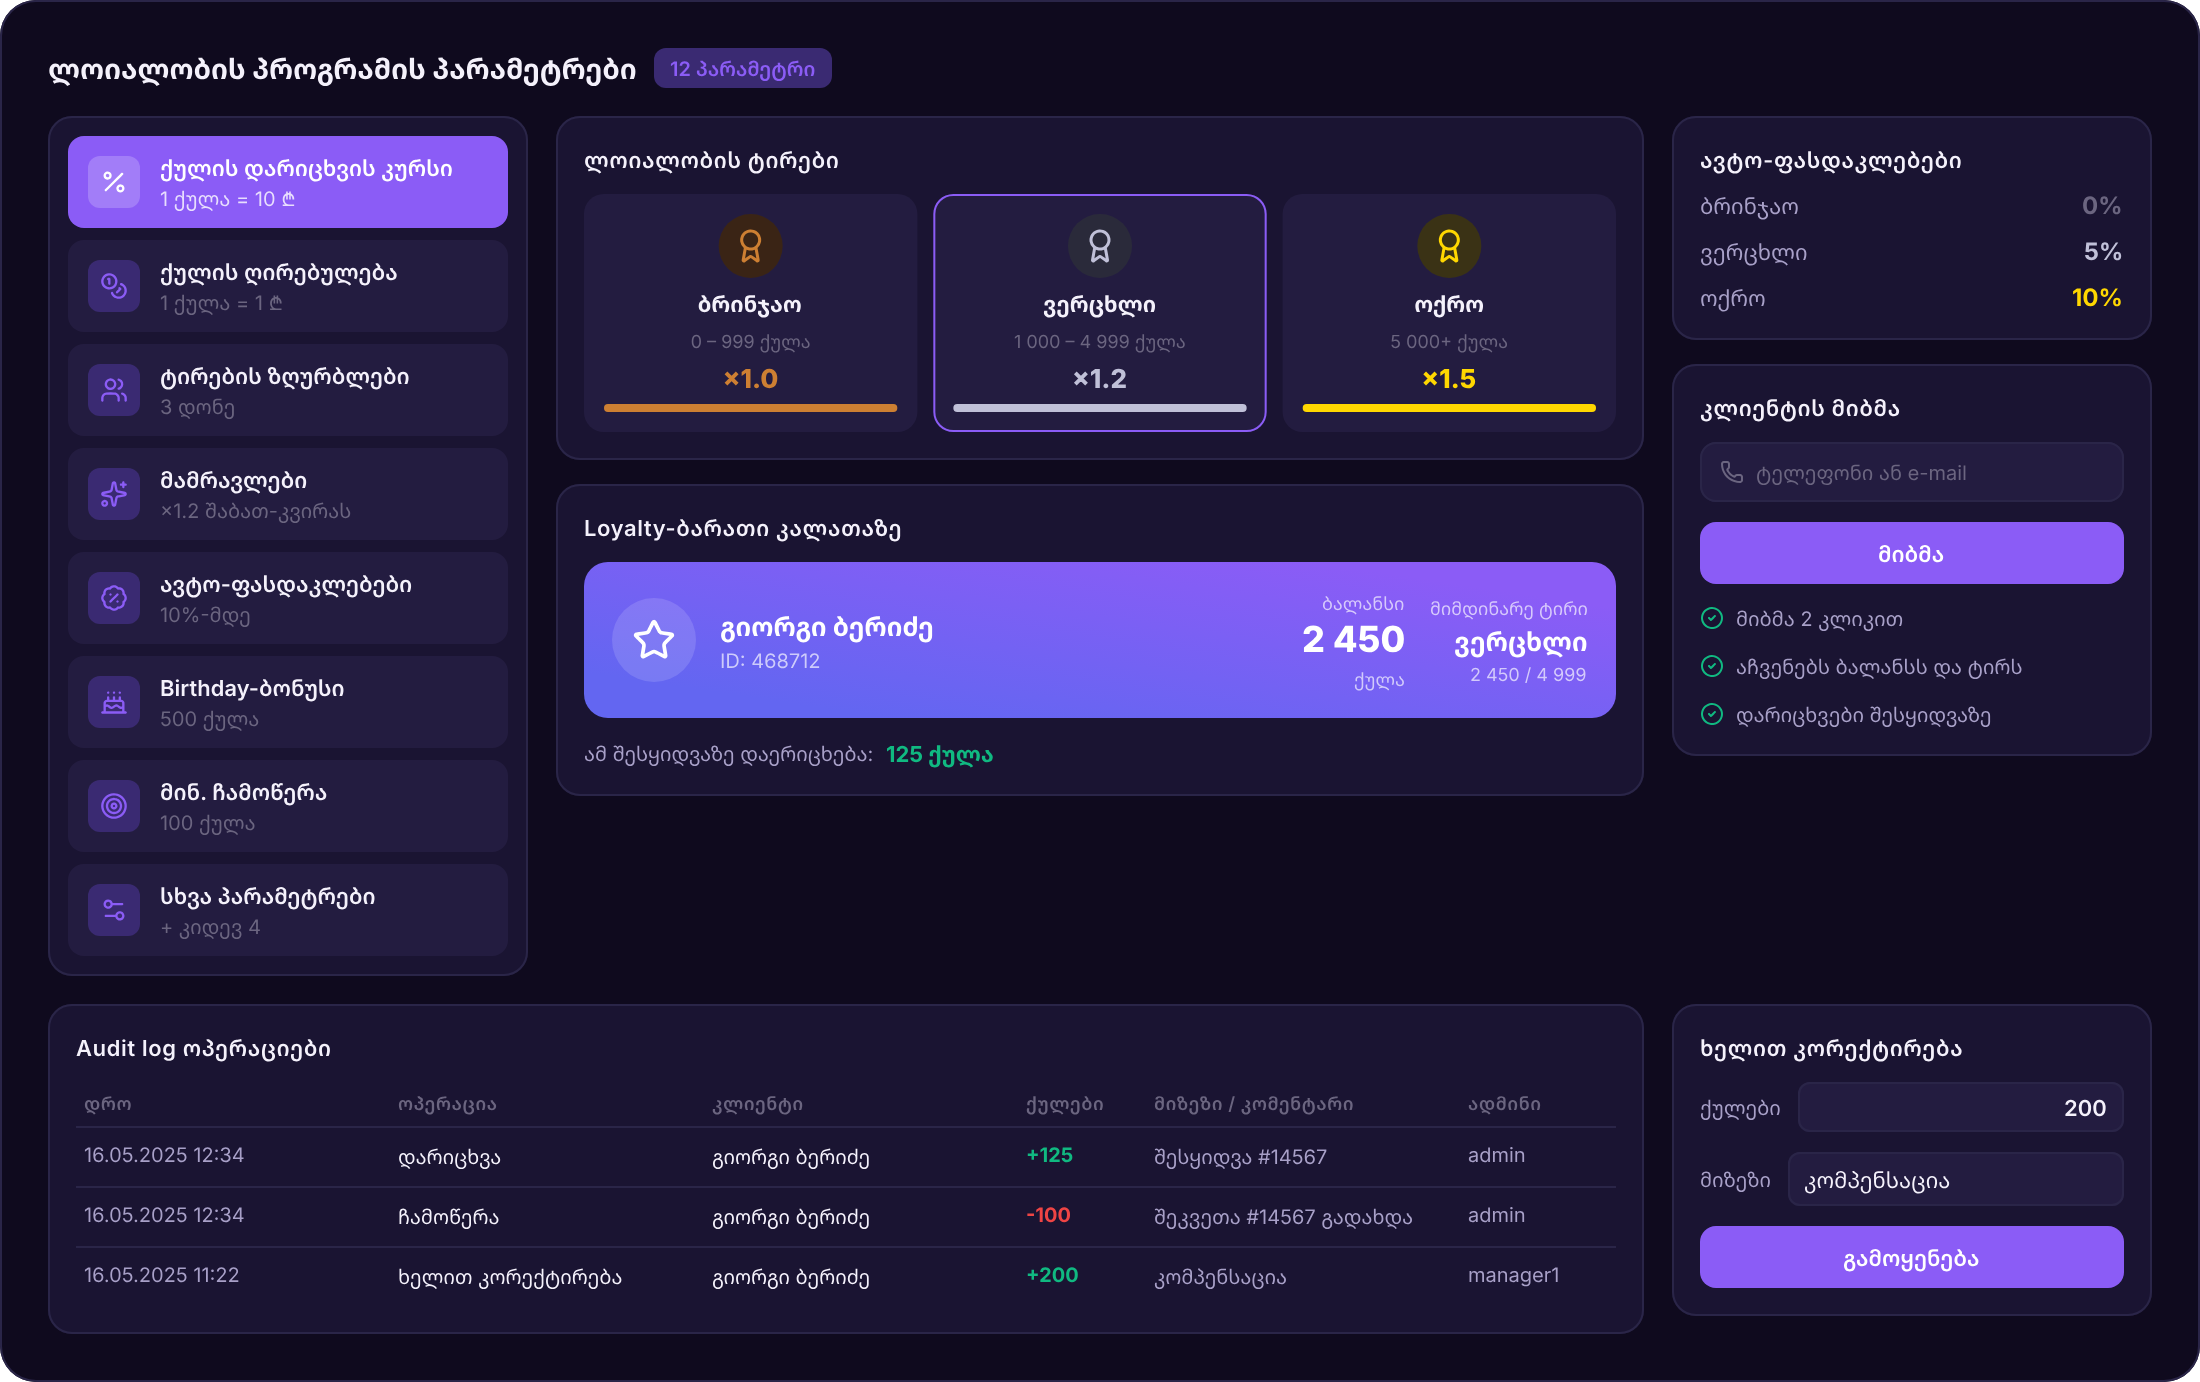Screen dimensions: 2200x1382
Task: Select the ვერცხლი tier card
Action: (1100, 313)
